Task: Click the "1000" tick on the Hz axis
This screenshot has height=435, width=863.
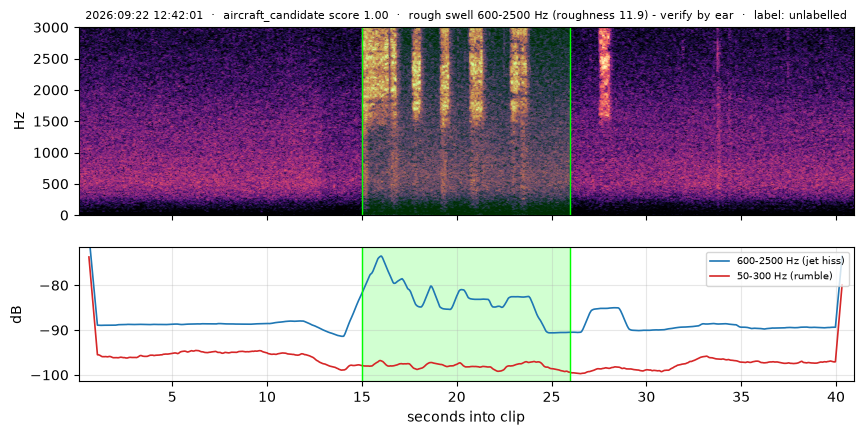Action: [53, 153]
